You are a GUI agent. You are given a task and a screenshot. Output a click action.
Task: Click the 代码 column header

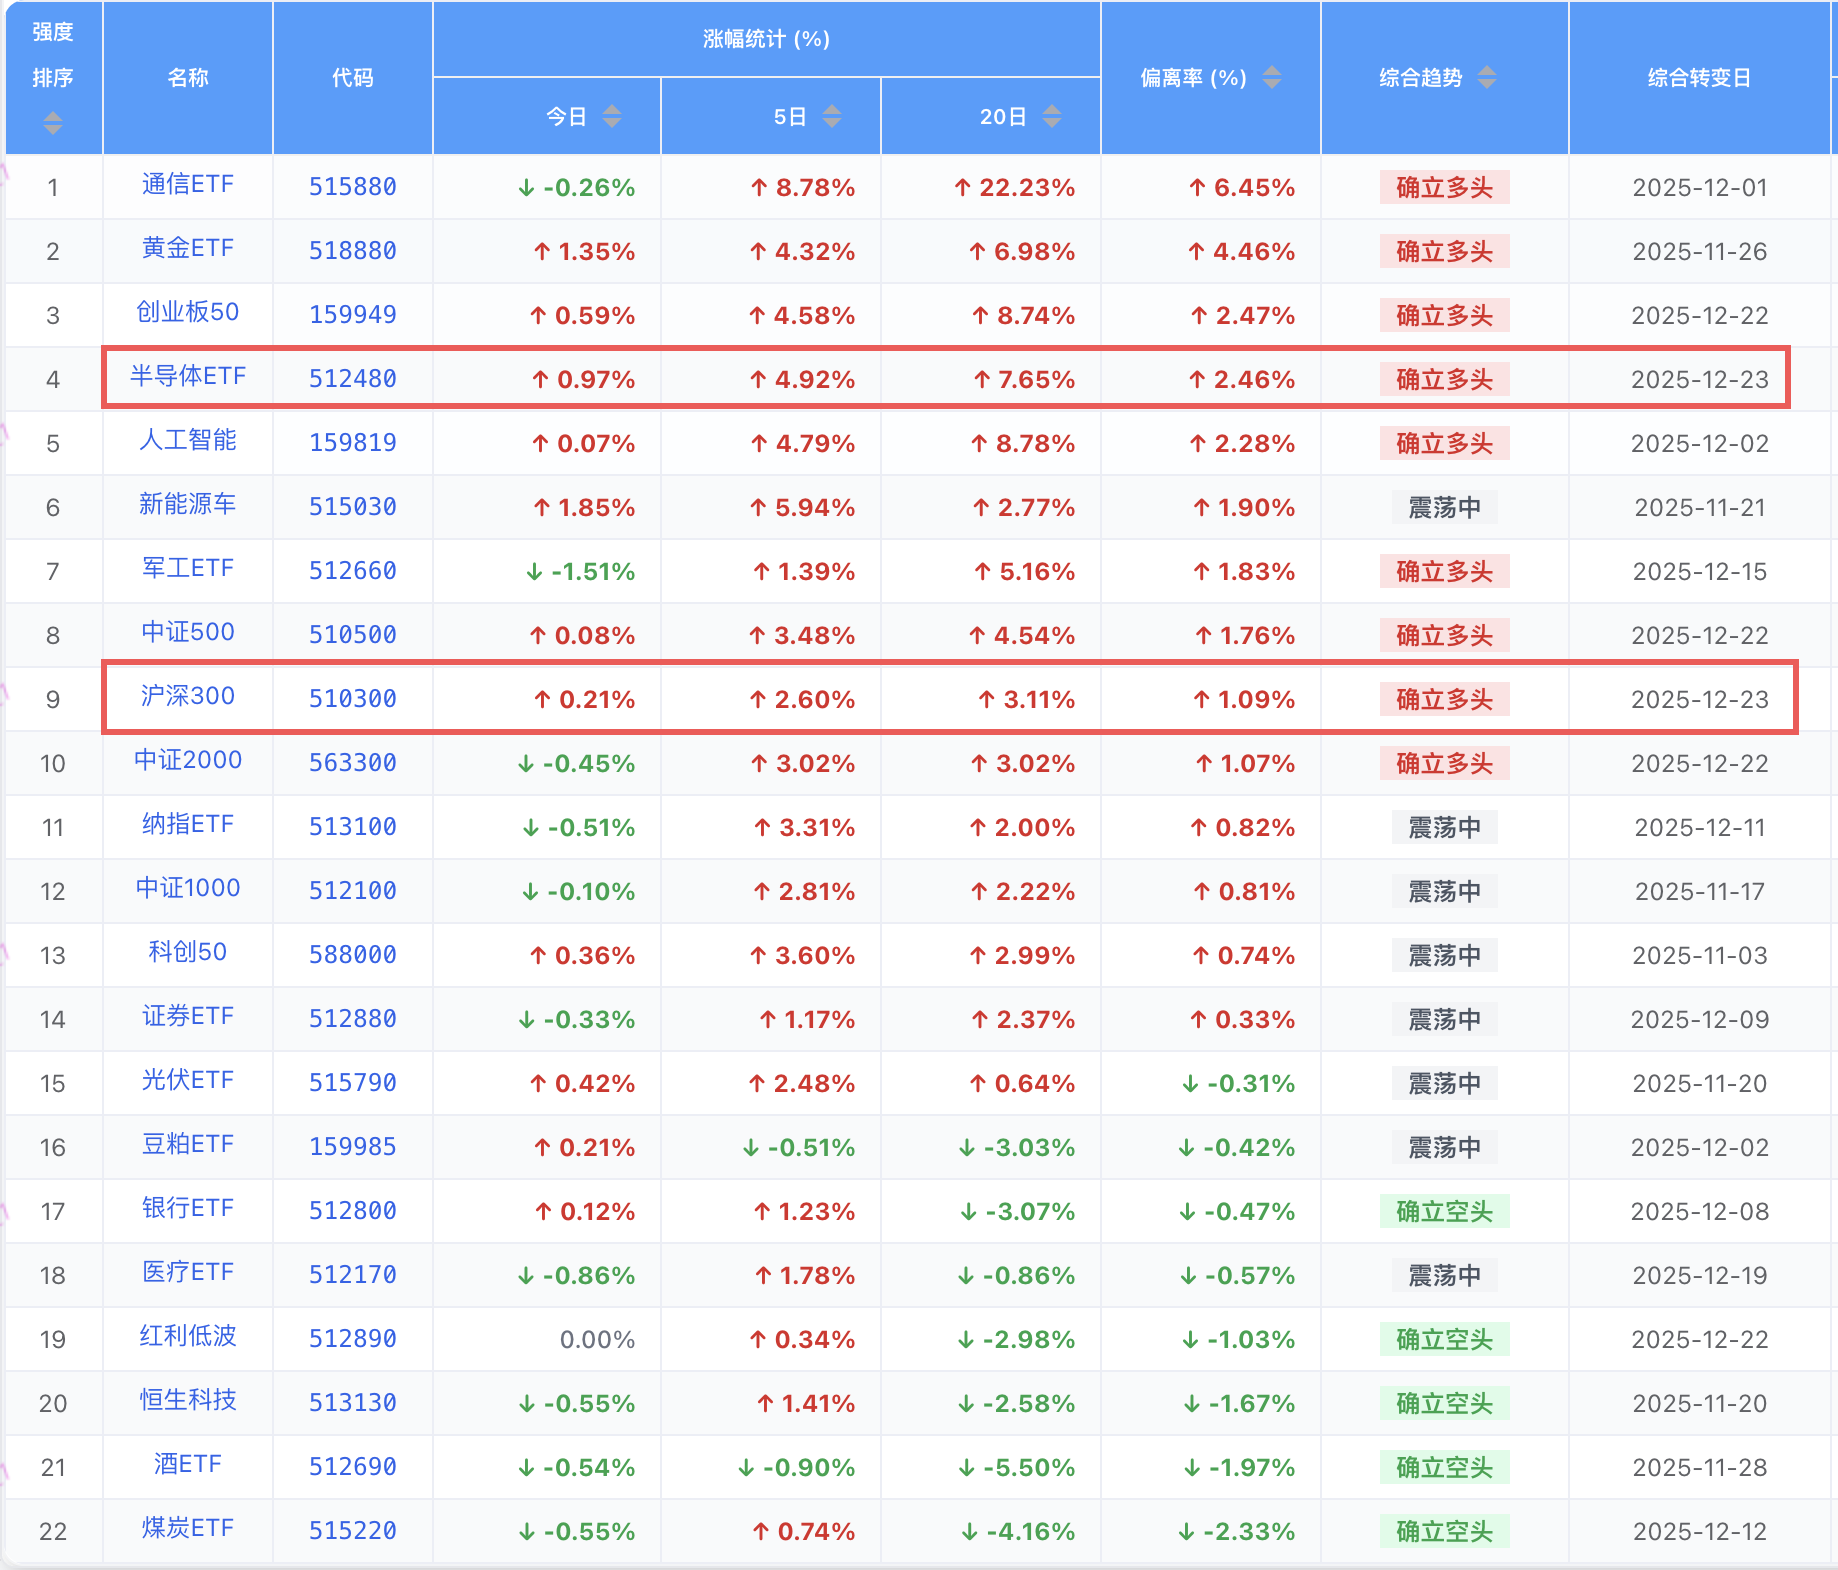coord(352,78)
